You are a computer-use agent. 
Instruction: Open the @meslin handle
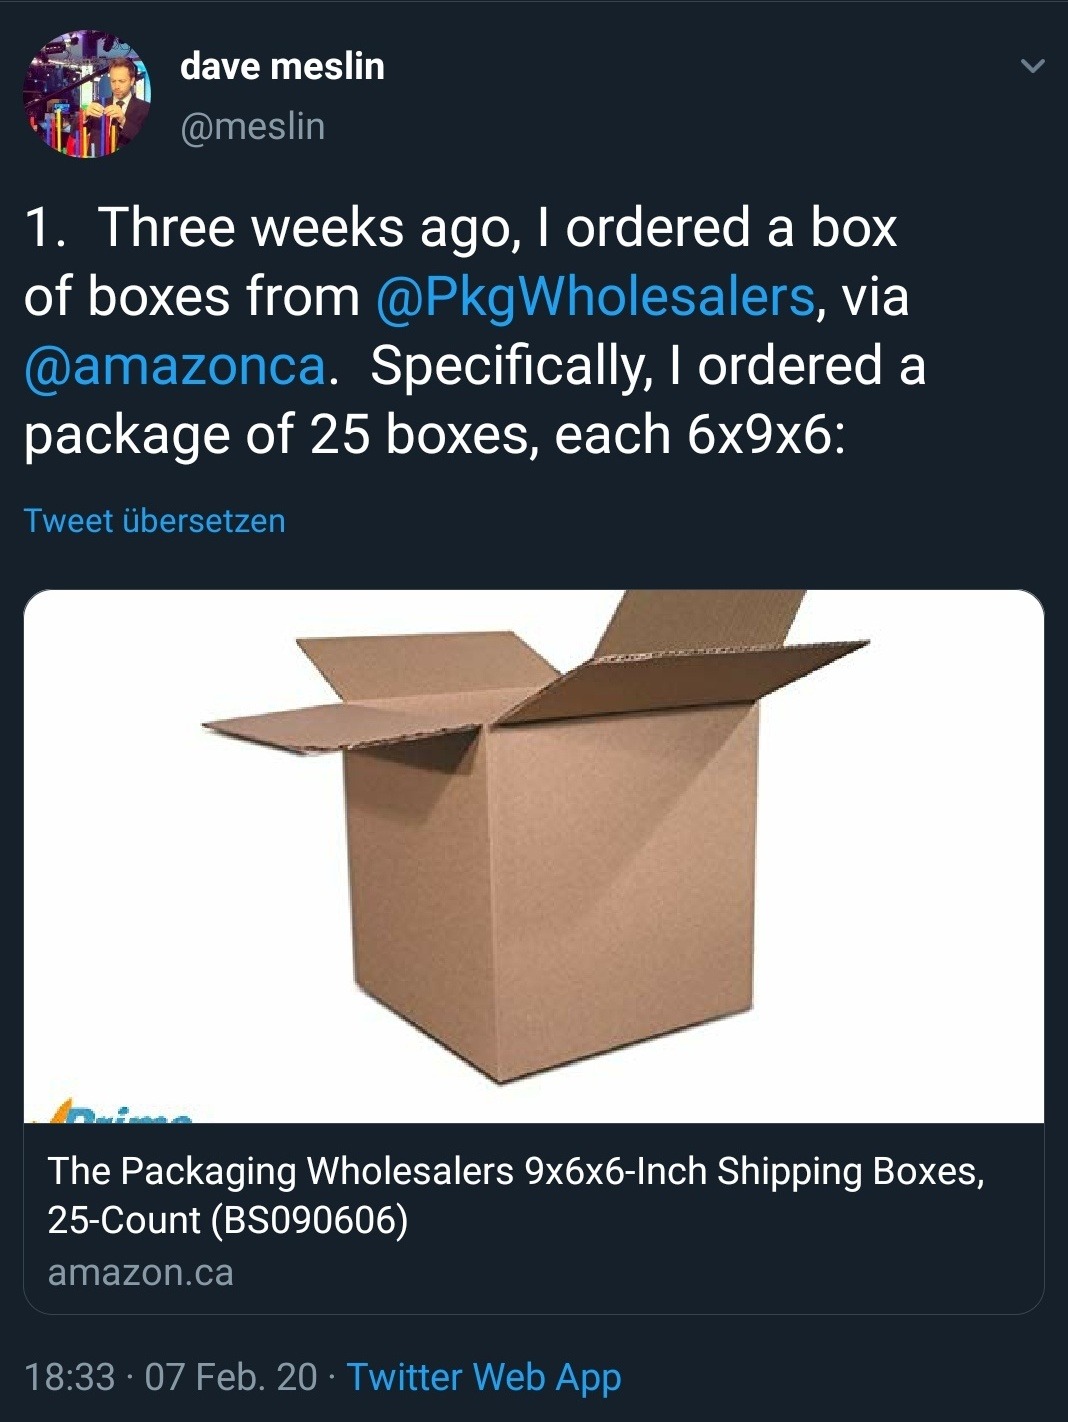[252, 127]
